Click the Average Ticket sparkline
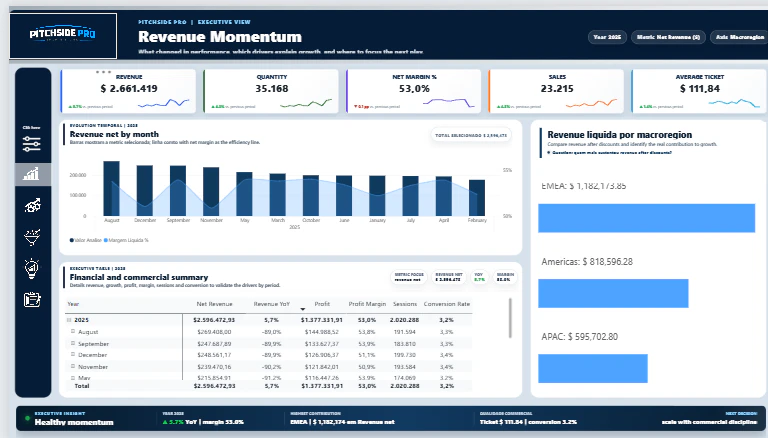 click(734, 103)
